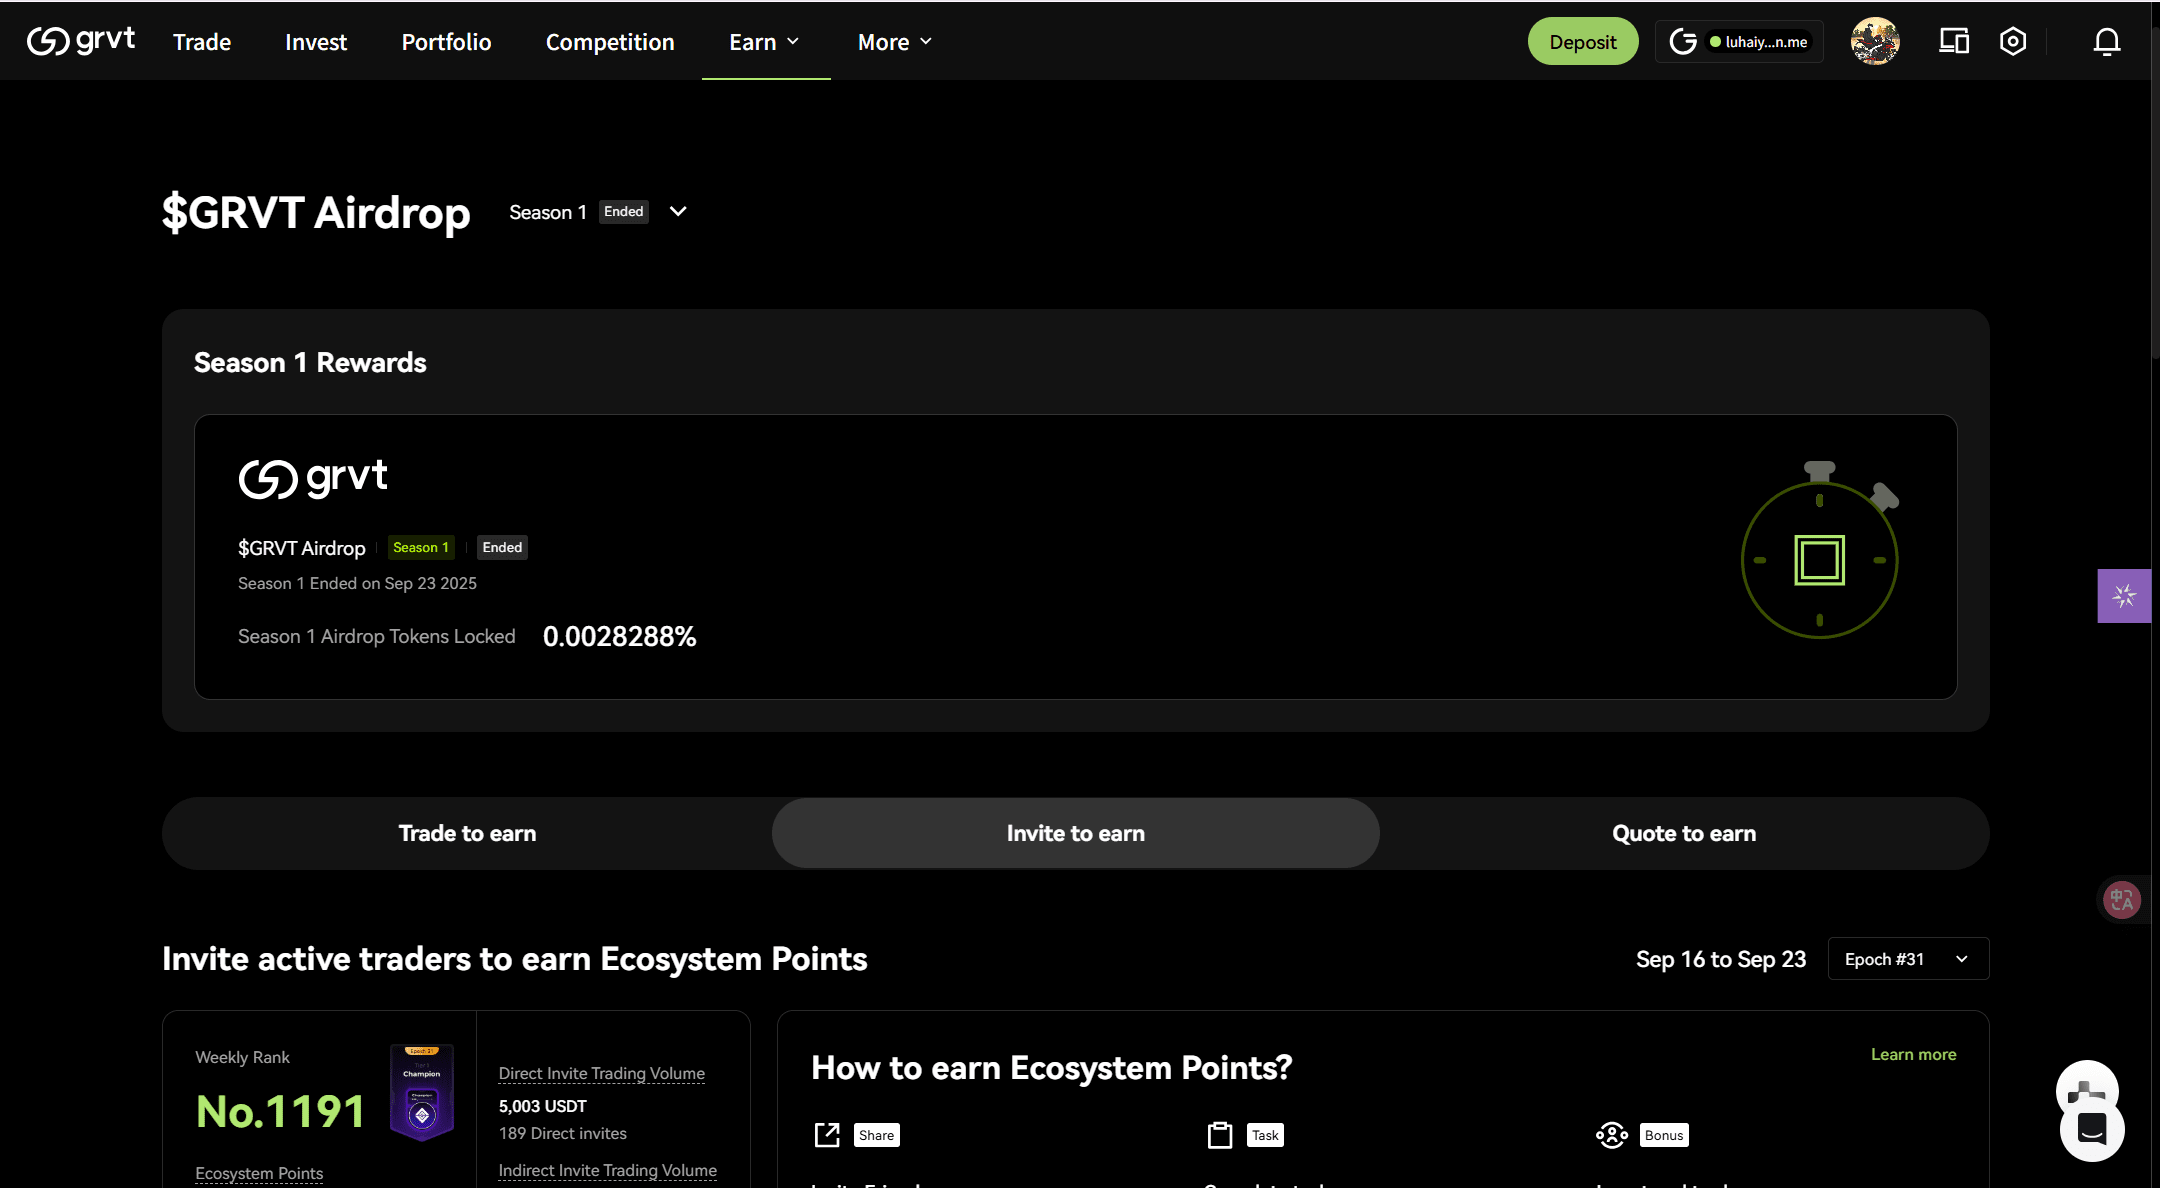Switch to the Trade to earn tab
The image size is (2160, 1188).
click(x=467, y=833)
